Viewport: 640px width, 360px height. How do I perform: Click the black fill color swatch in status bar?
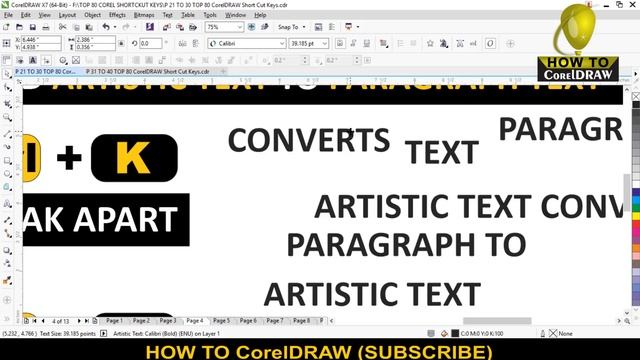tap(455, 333)
